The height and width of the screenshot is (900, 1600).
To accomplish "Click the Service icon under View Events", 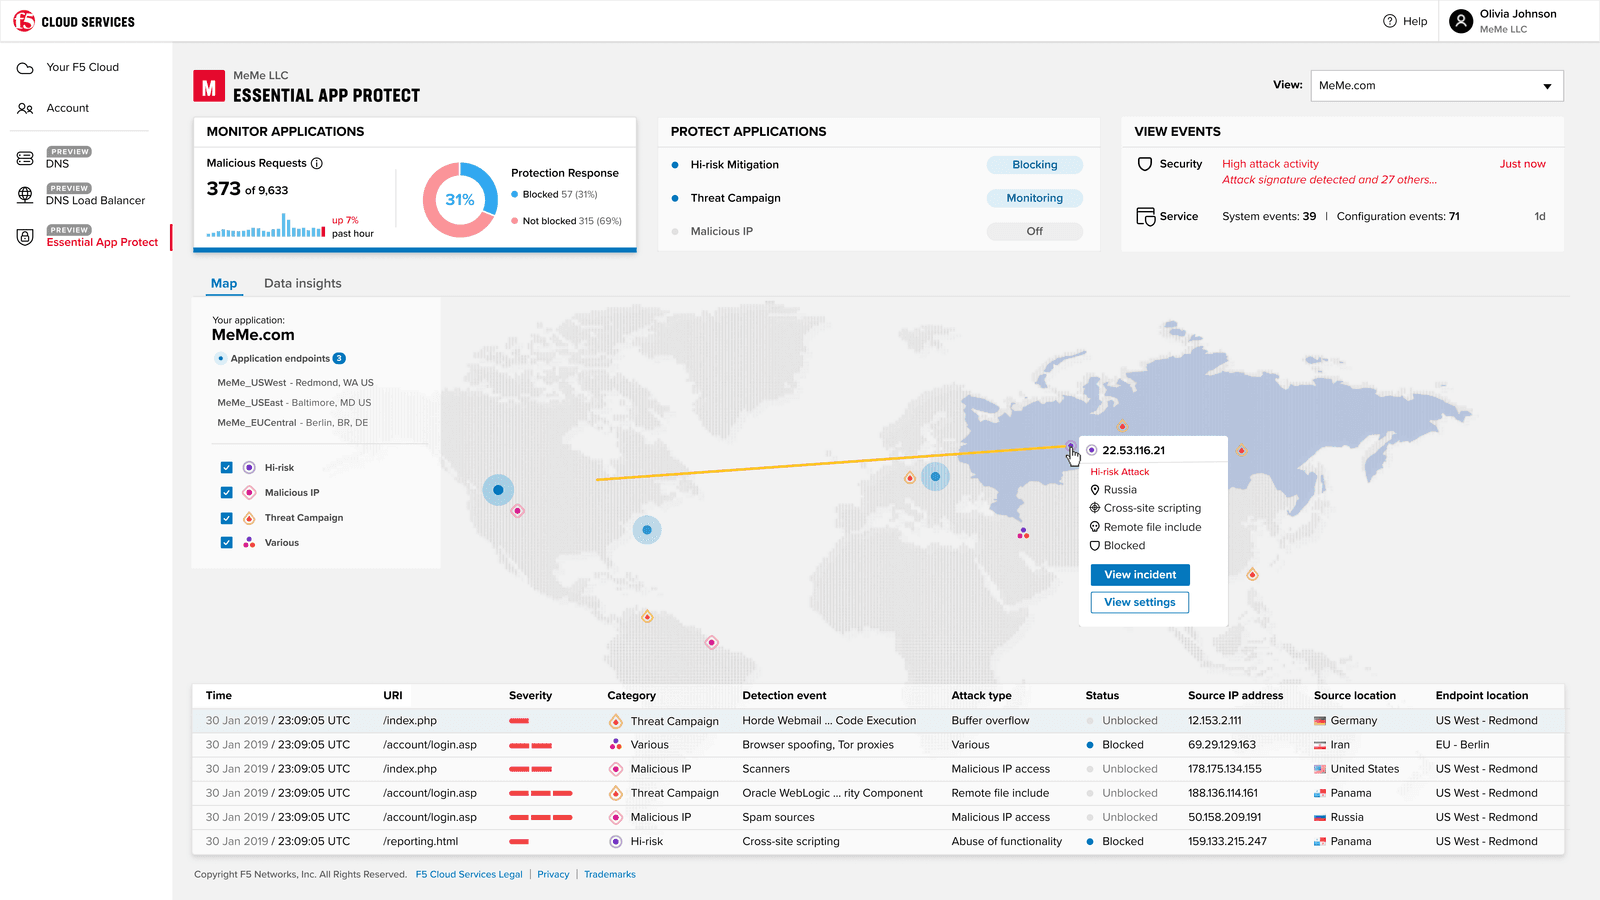I will 1144,216.
